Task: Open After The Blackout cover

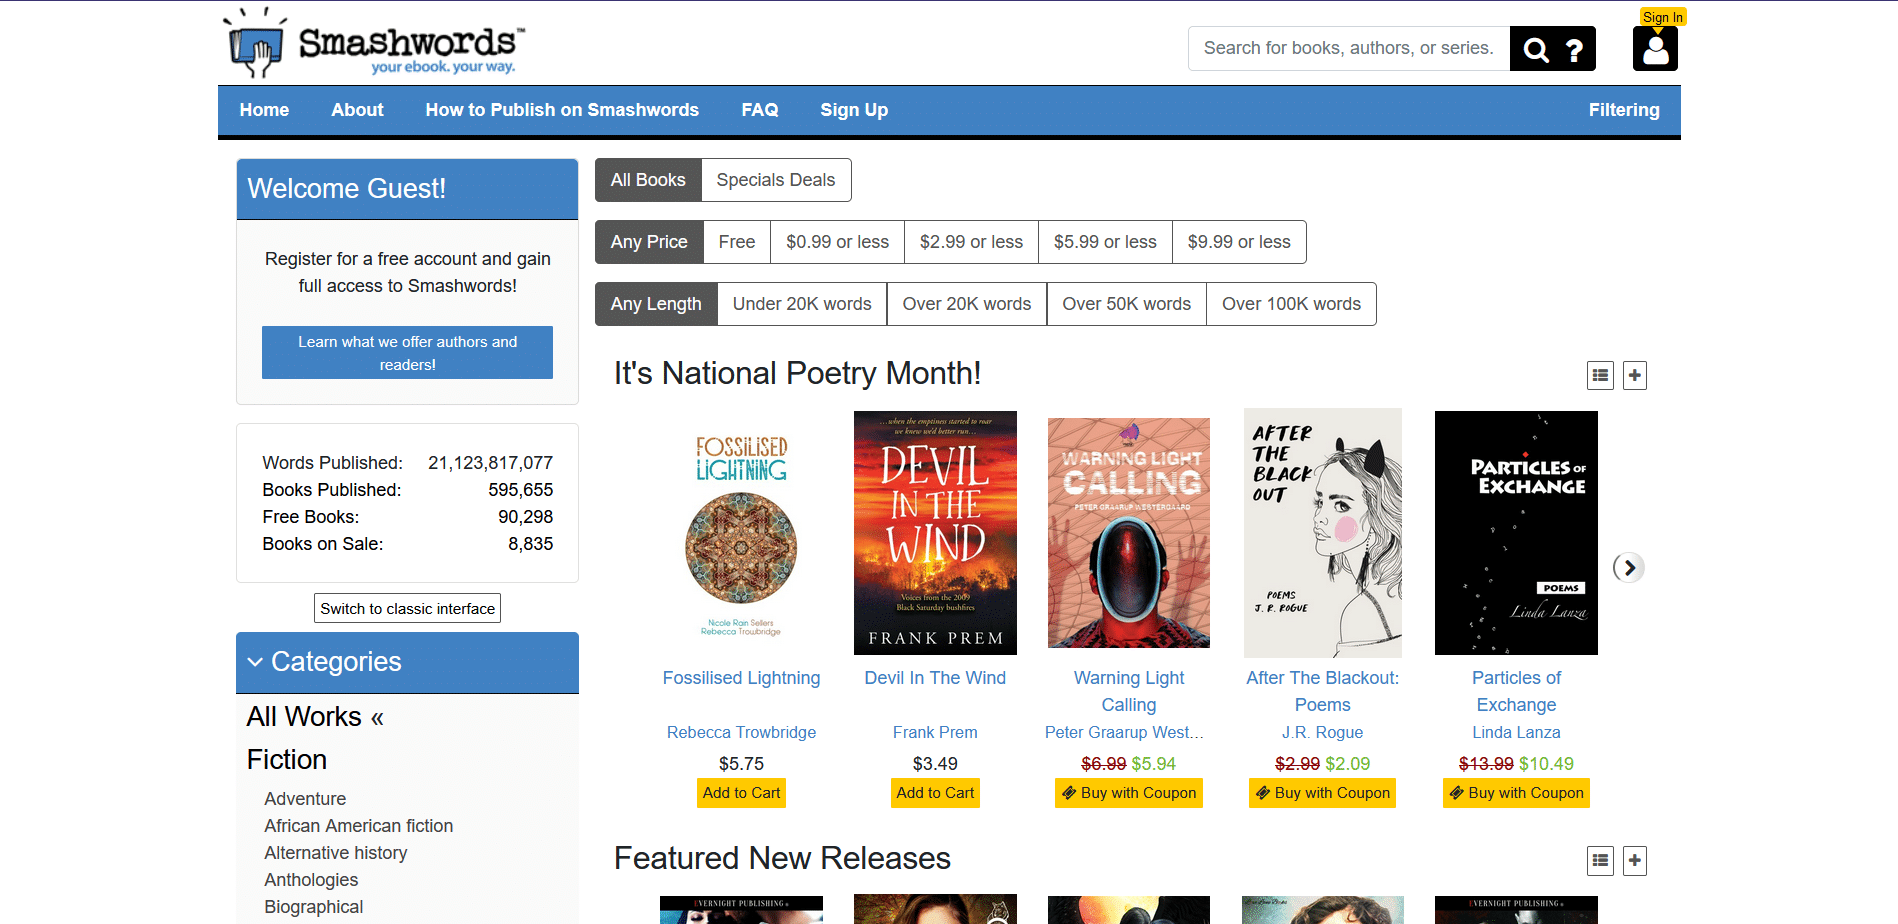Action: click(1323, 533)
